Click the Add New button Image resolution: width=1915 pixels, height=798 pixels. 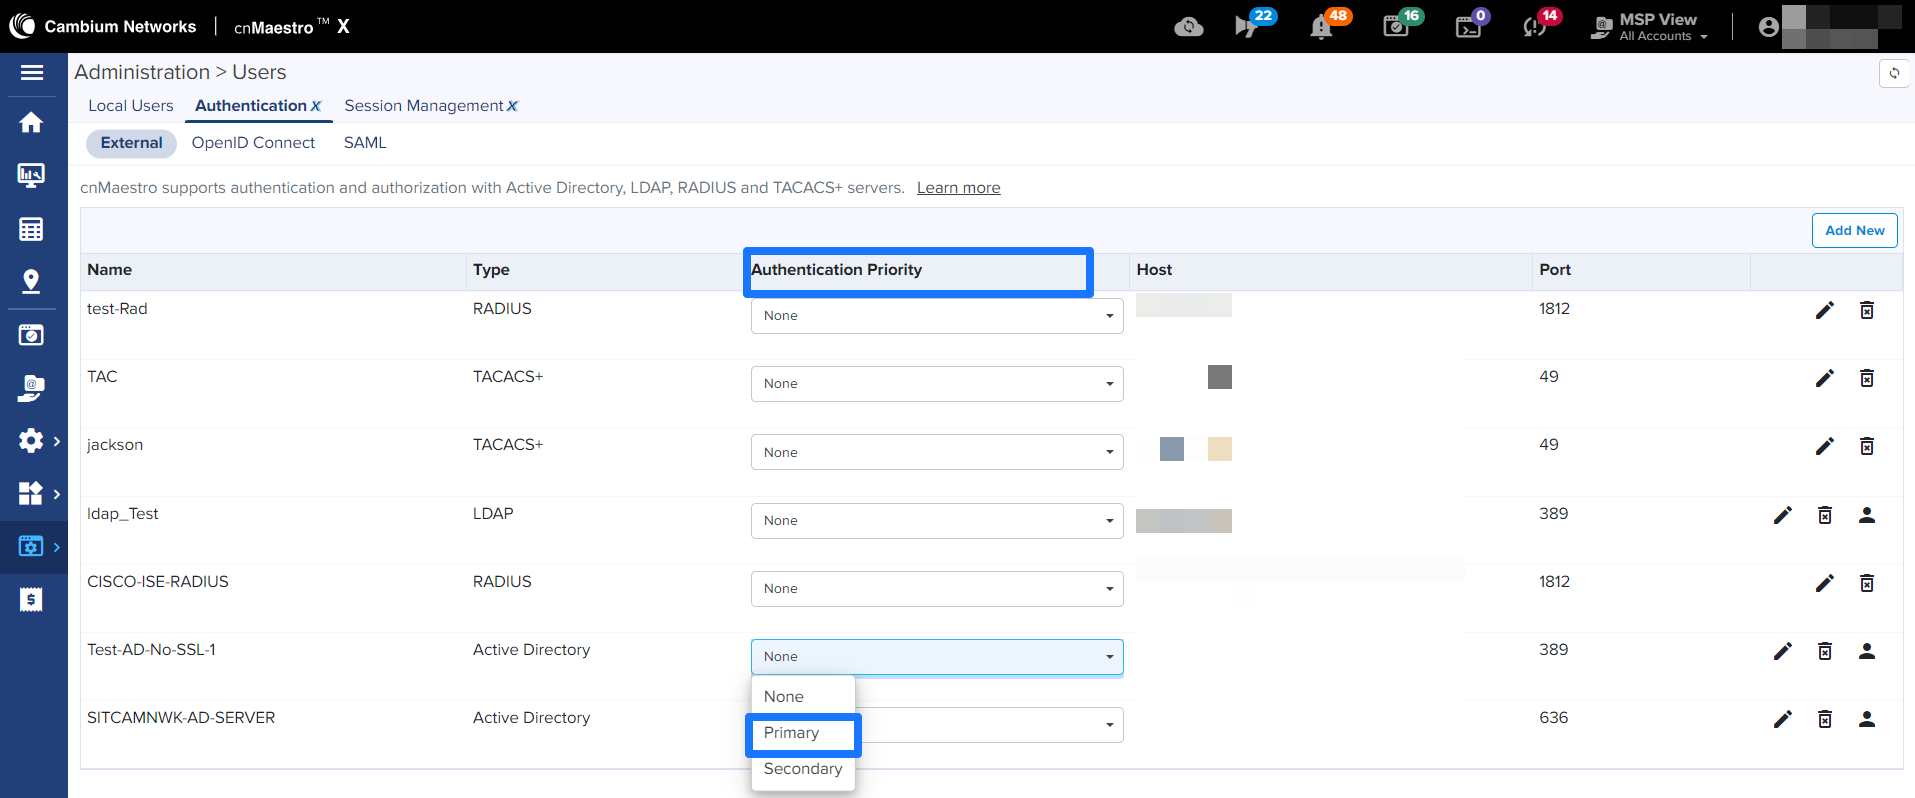[1854, 230]
